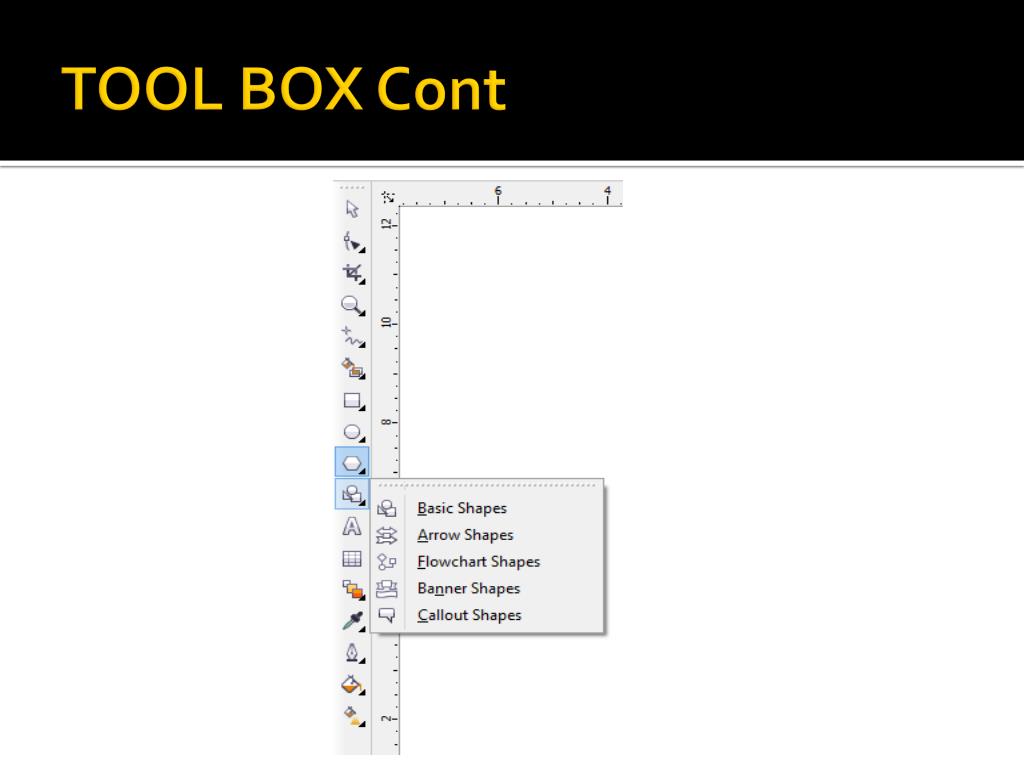Click the dotted flyout grip bar
Viewport: 1024px width, 768px height.
(x=487, y=485)
